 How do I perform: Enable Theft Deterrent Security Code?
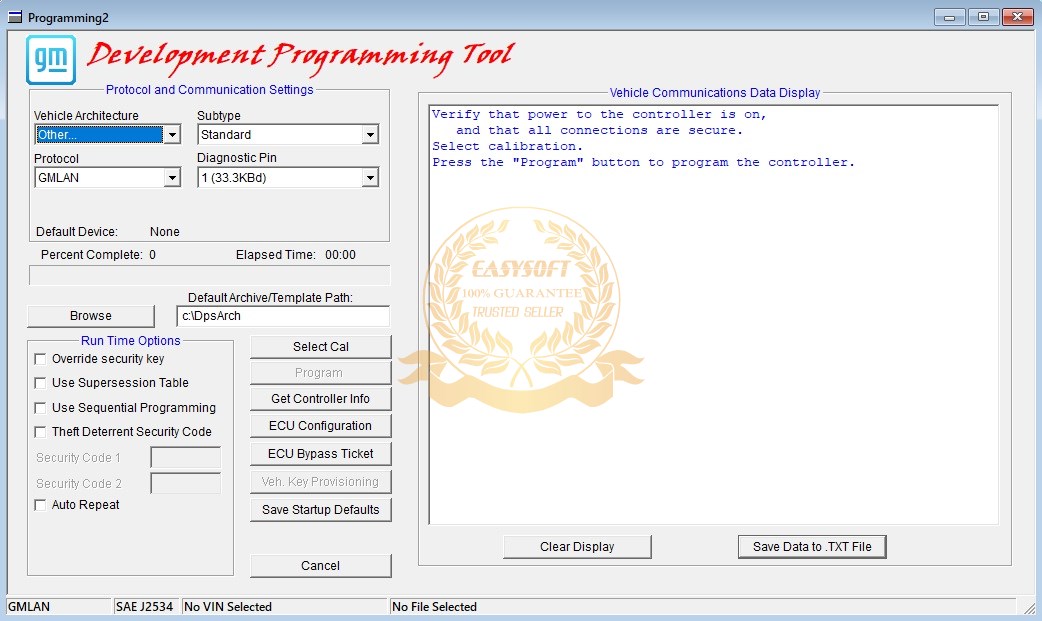[40, 432]
